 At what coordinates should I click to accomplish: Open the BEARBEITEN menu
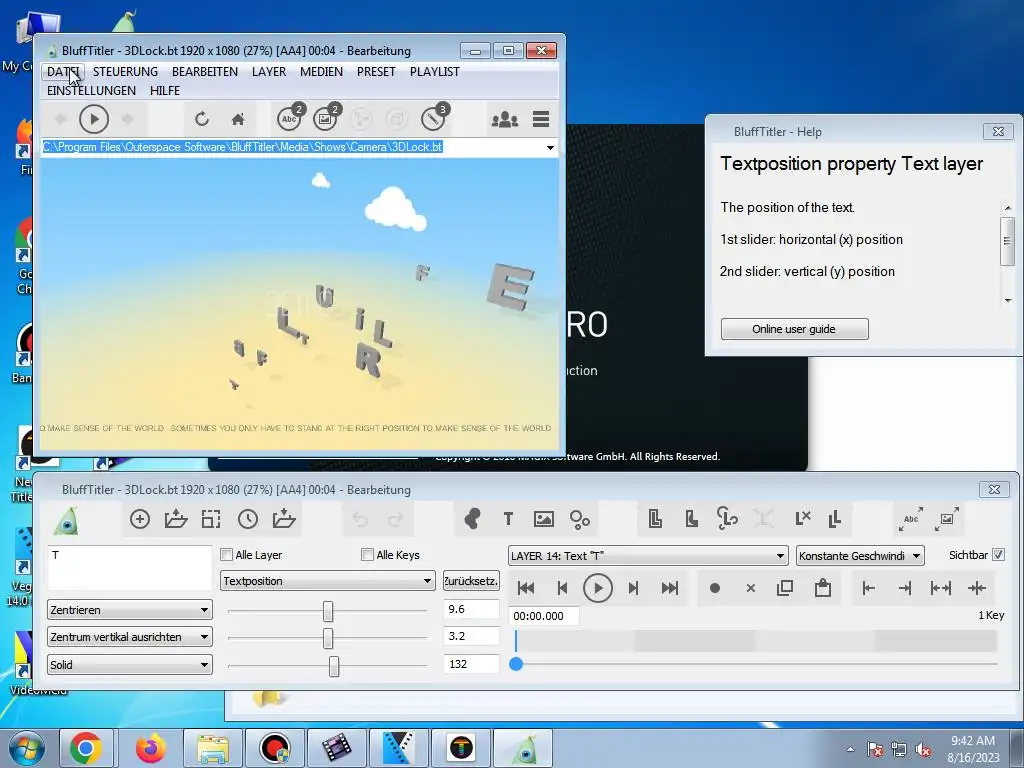204,72
